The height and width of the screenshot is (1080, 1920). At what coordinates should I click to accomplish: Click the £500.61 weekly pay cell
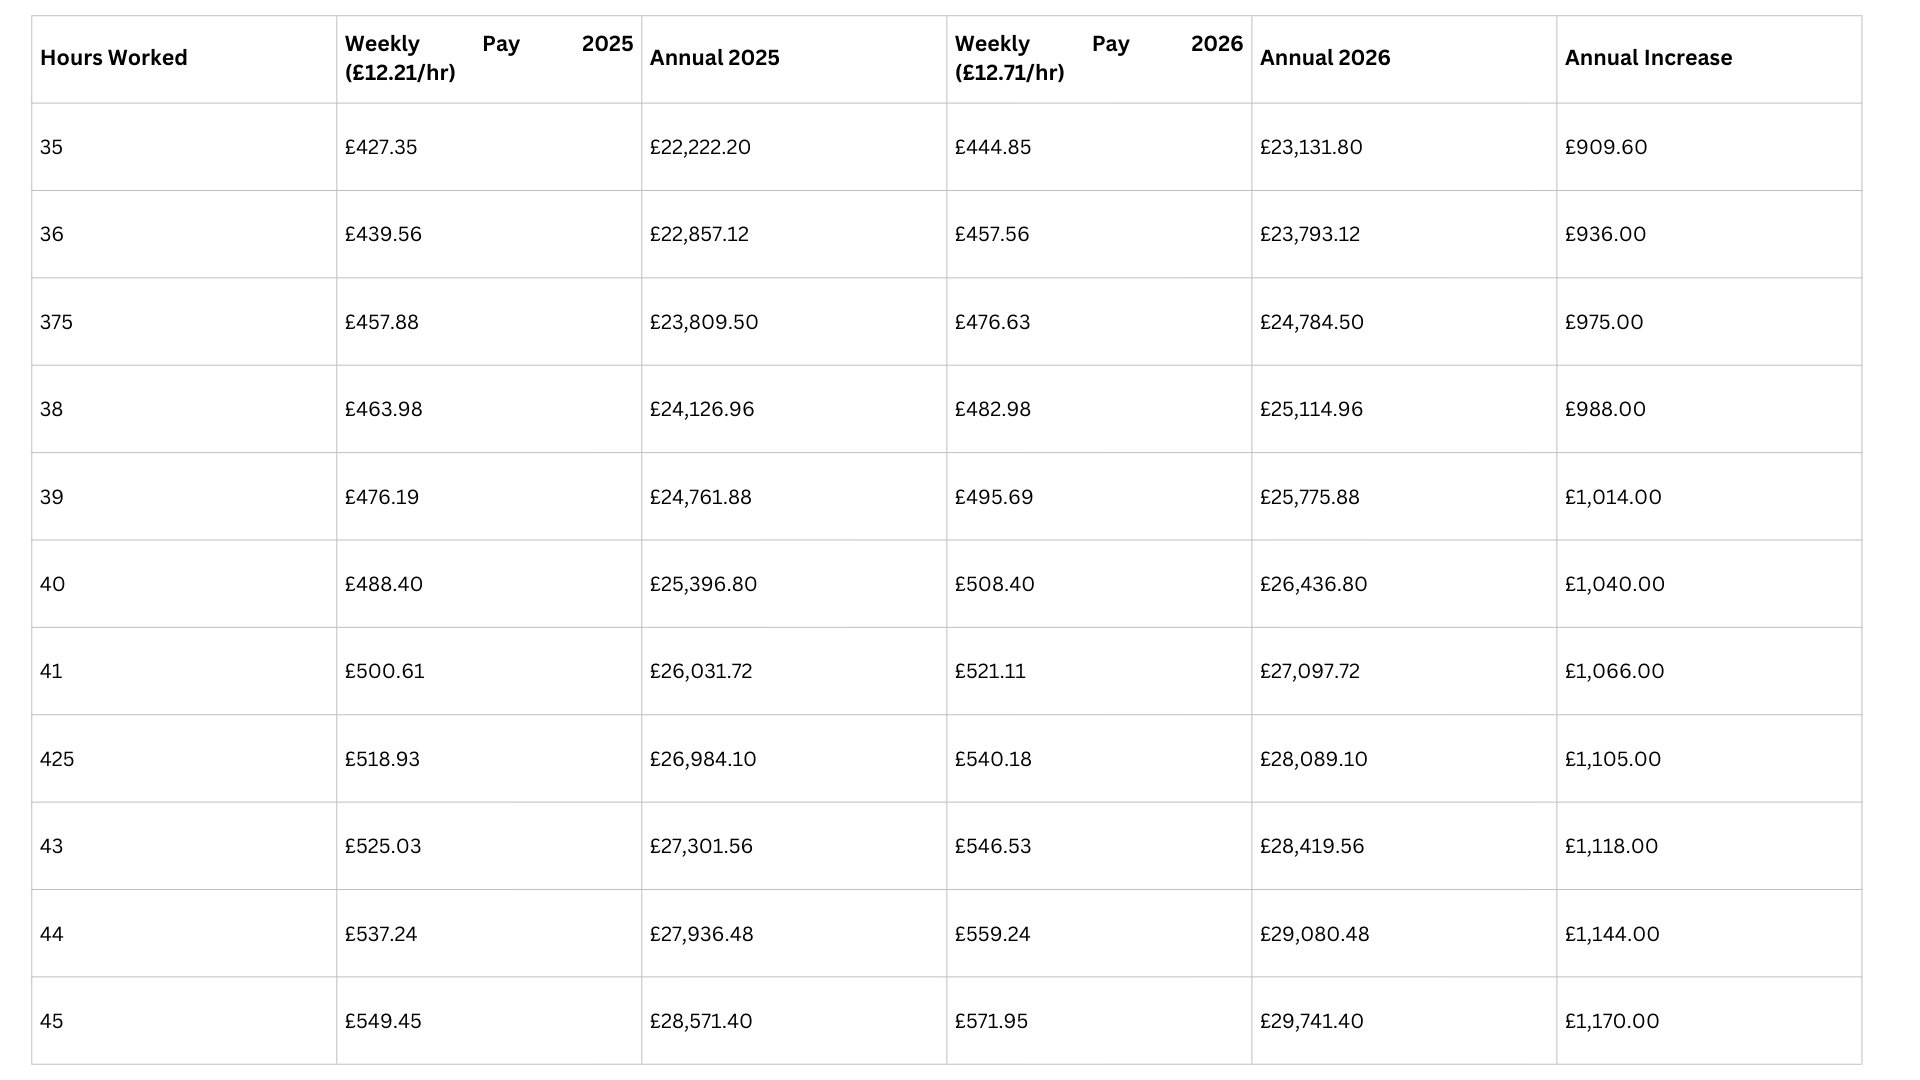pos(385,671)
